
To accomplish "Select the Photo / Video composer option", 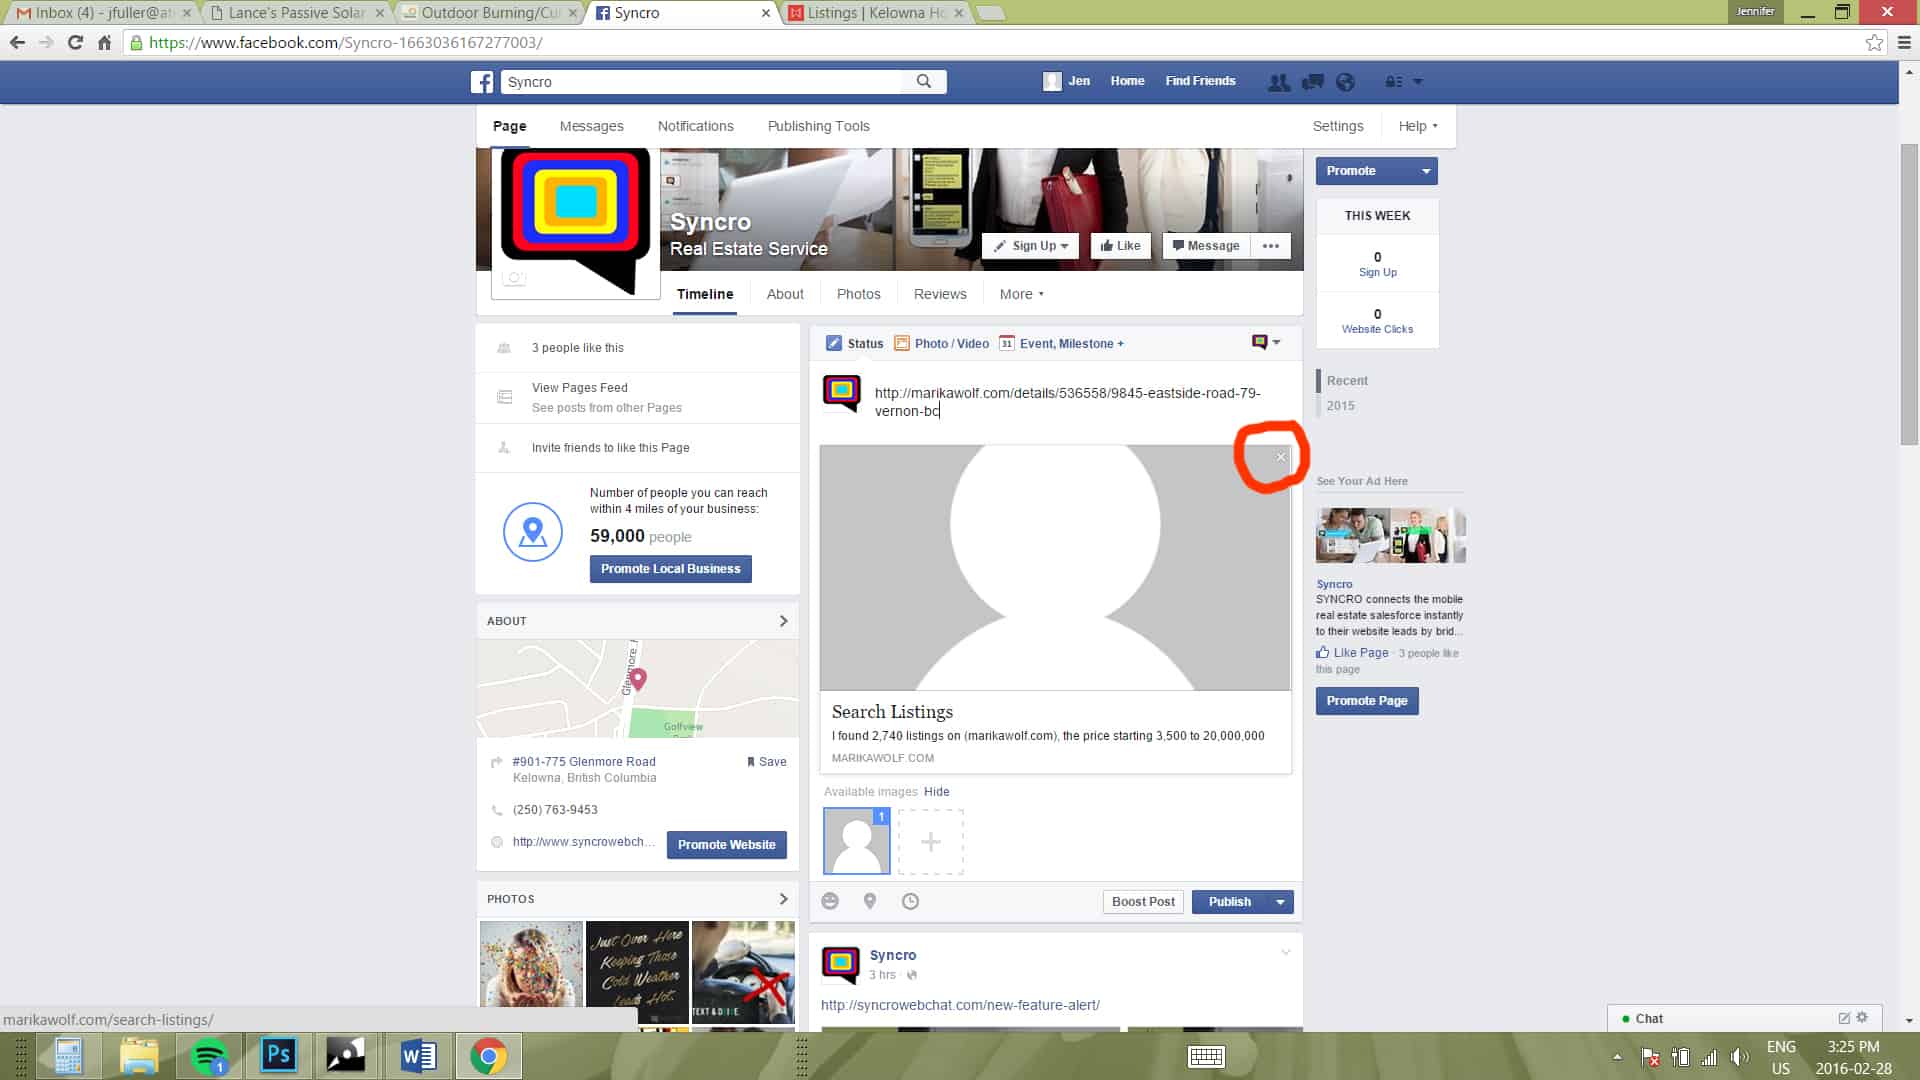I will 941,343.
